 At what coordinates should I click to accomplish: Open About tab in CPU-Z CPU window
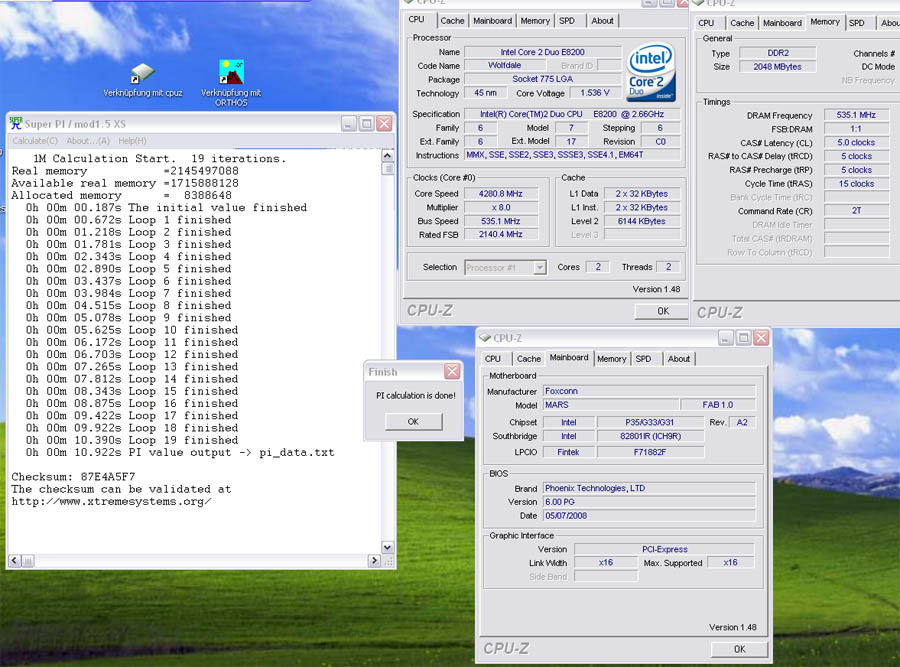602,21
